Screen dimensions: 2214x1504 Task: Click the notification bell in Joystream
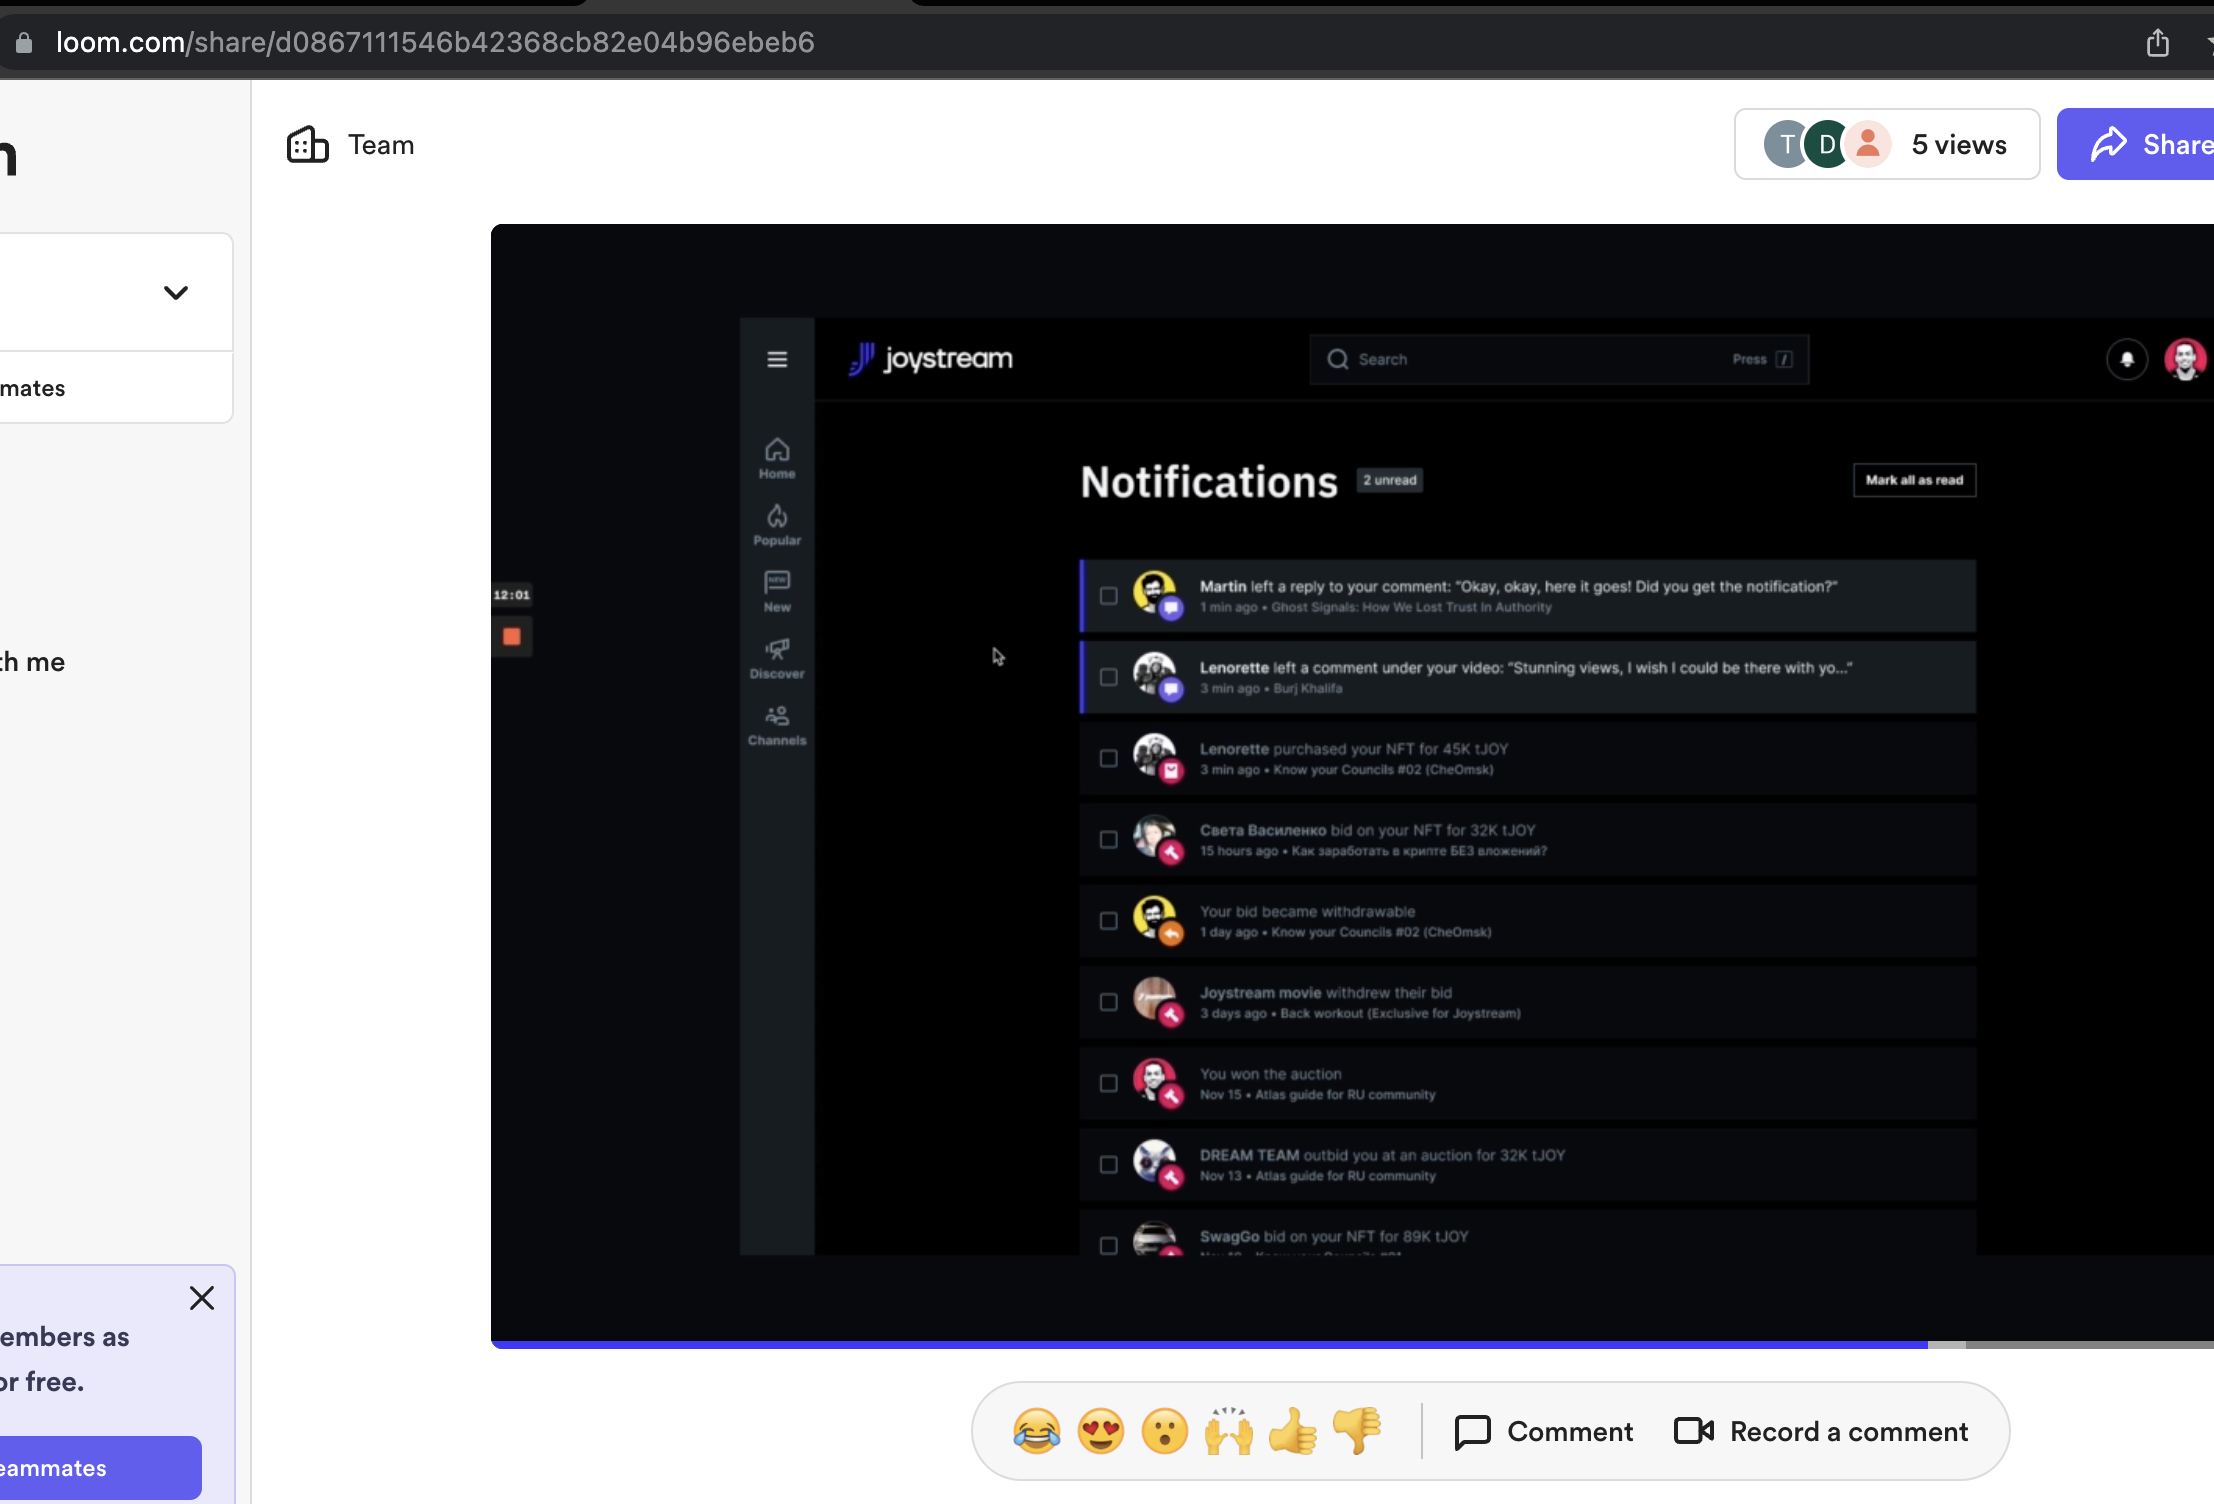pyautogui.click(x=2126, y=359)
